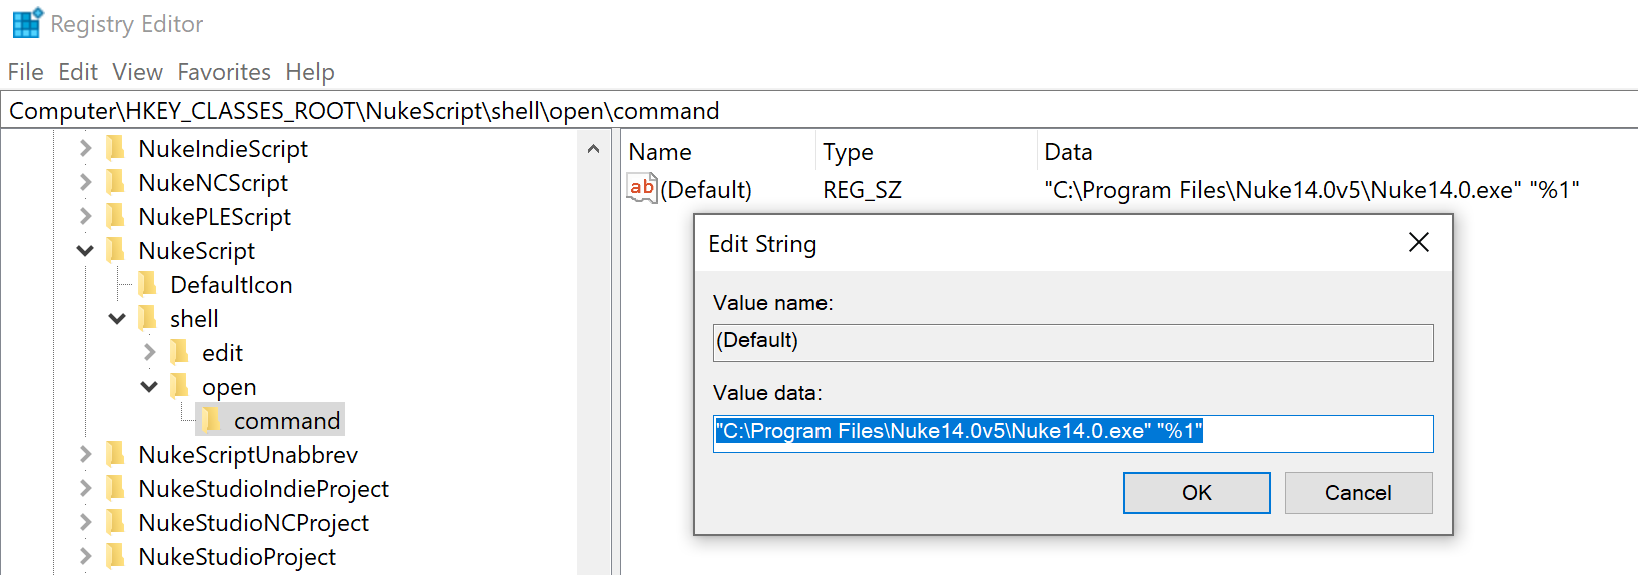Image resolution: width=1638 pixels, height=575 pixels.
Task: Open the Help menu
Action: pyautogui.click(x=310, y=72)
